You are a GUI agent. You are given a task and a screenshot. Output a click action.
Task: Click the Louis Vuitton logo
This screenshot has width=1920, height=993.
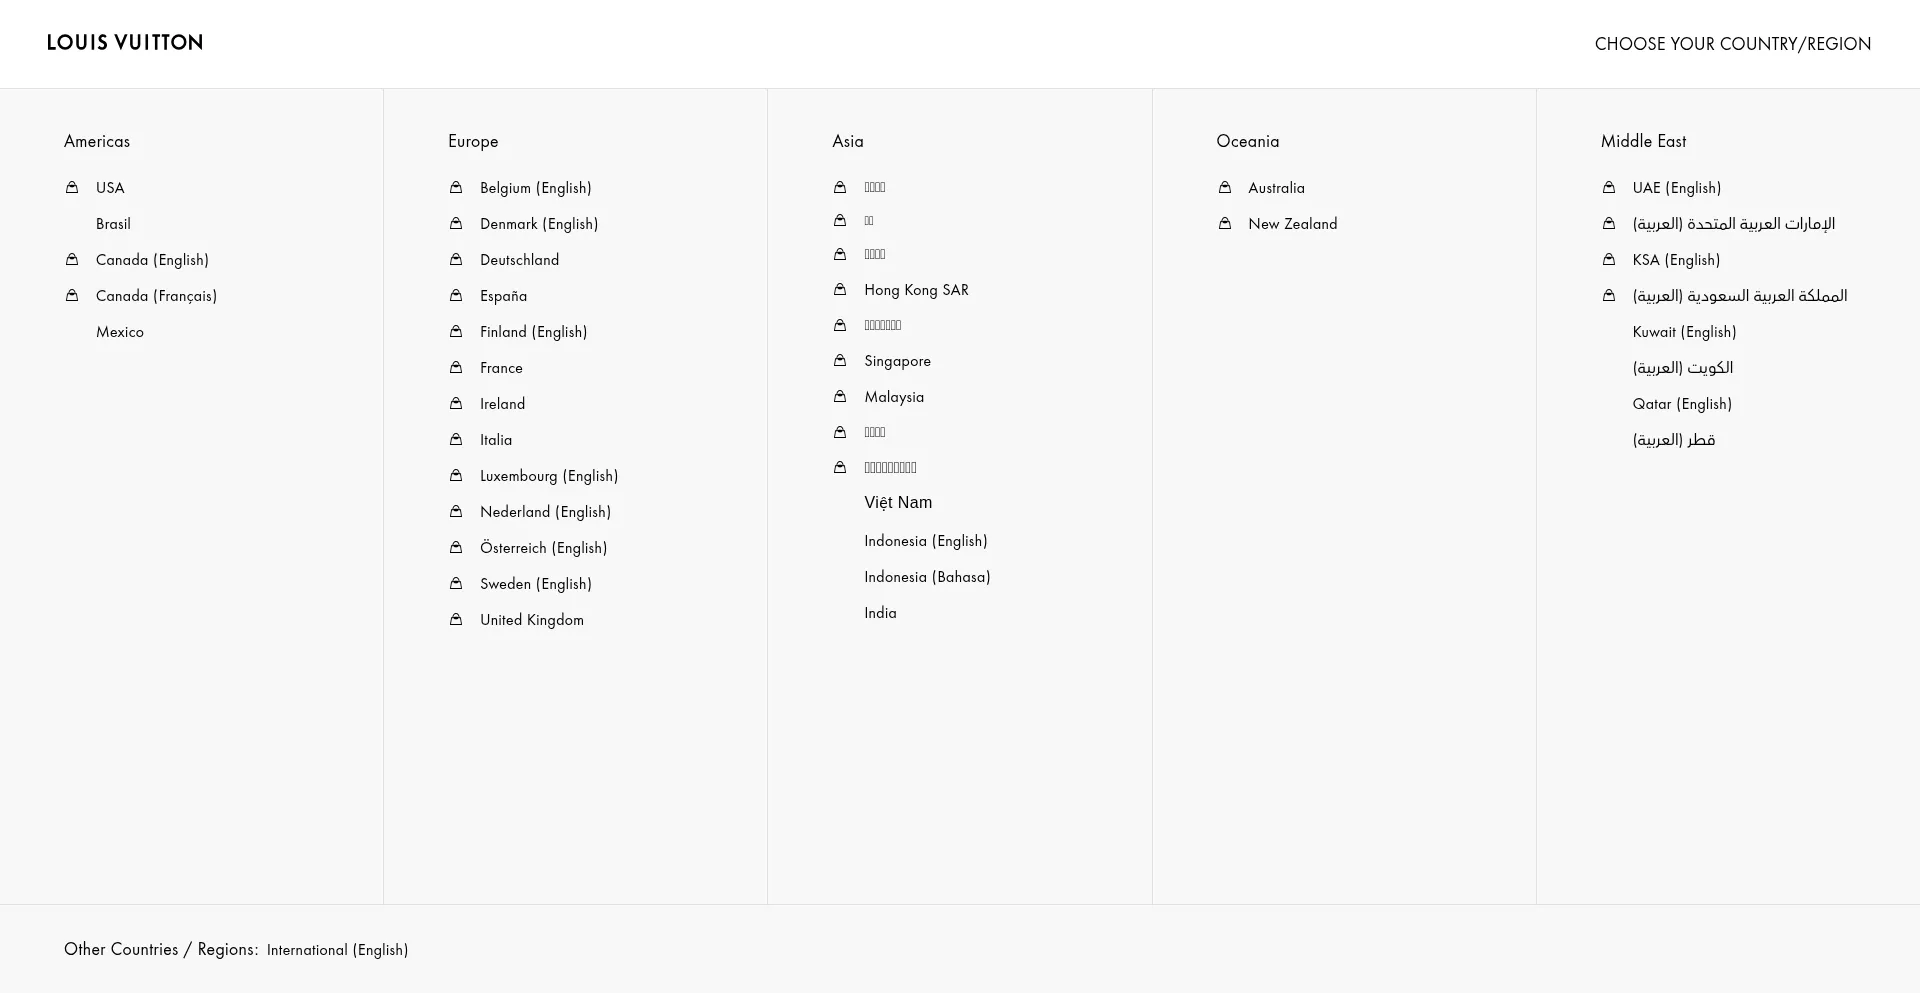tap(125, 42)
